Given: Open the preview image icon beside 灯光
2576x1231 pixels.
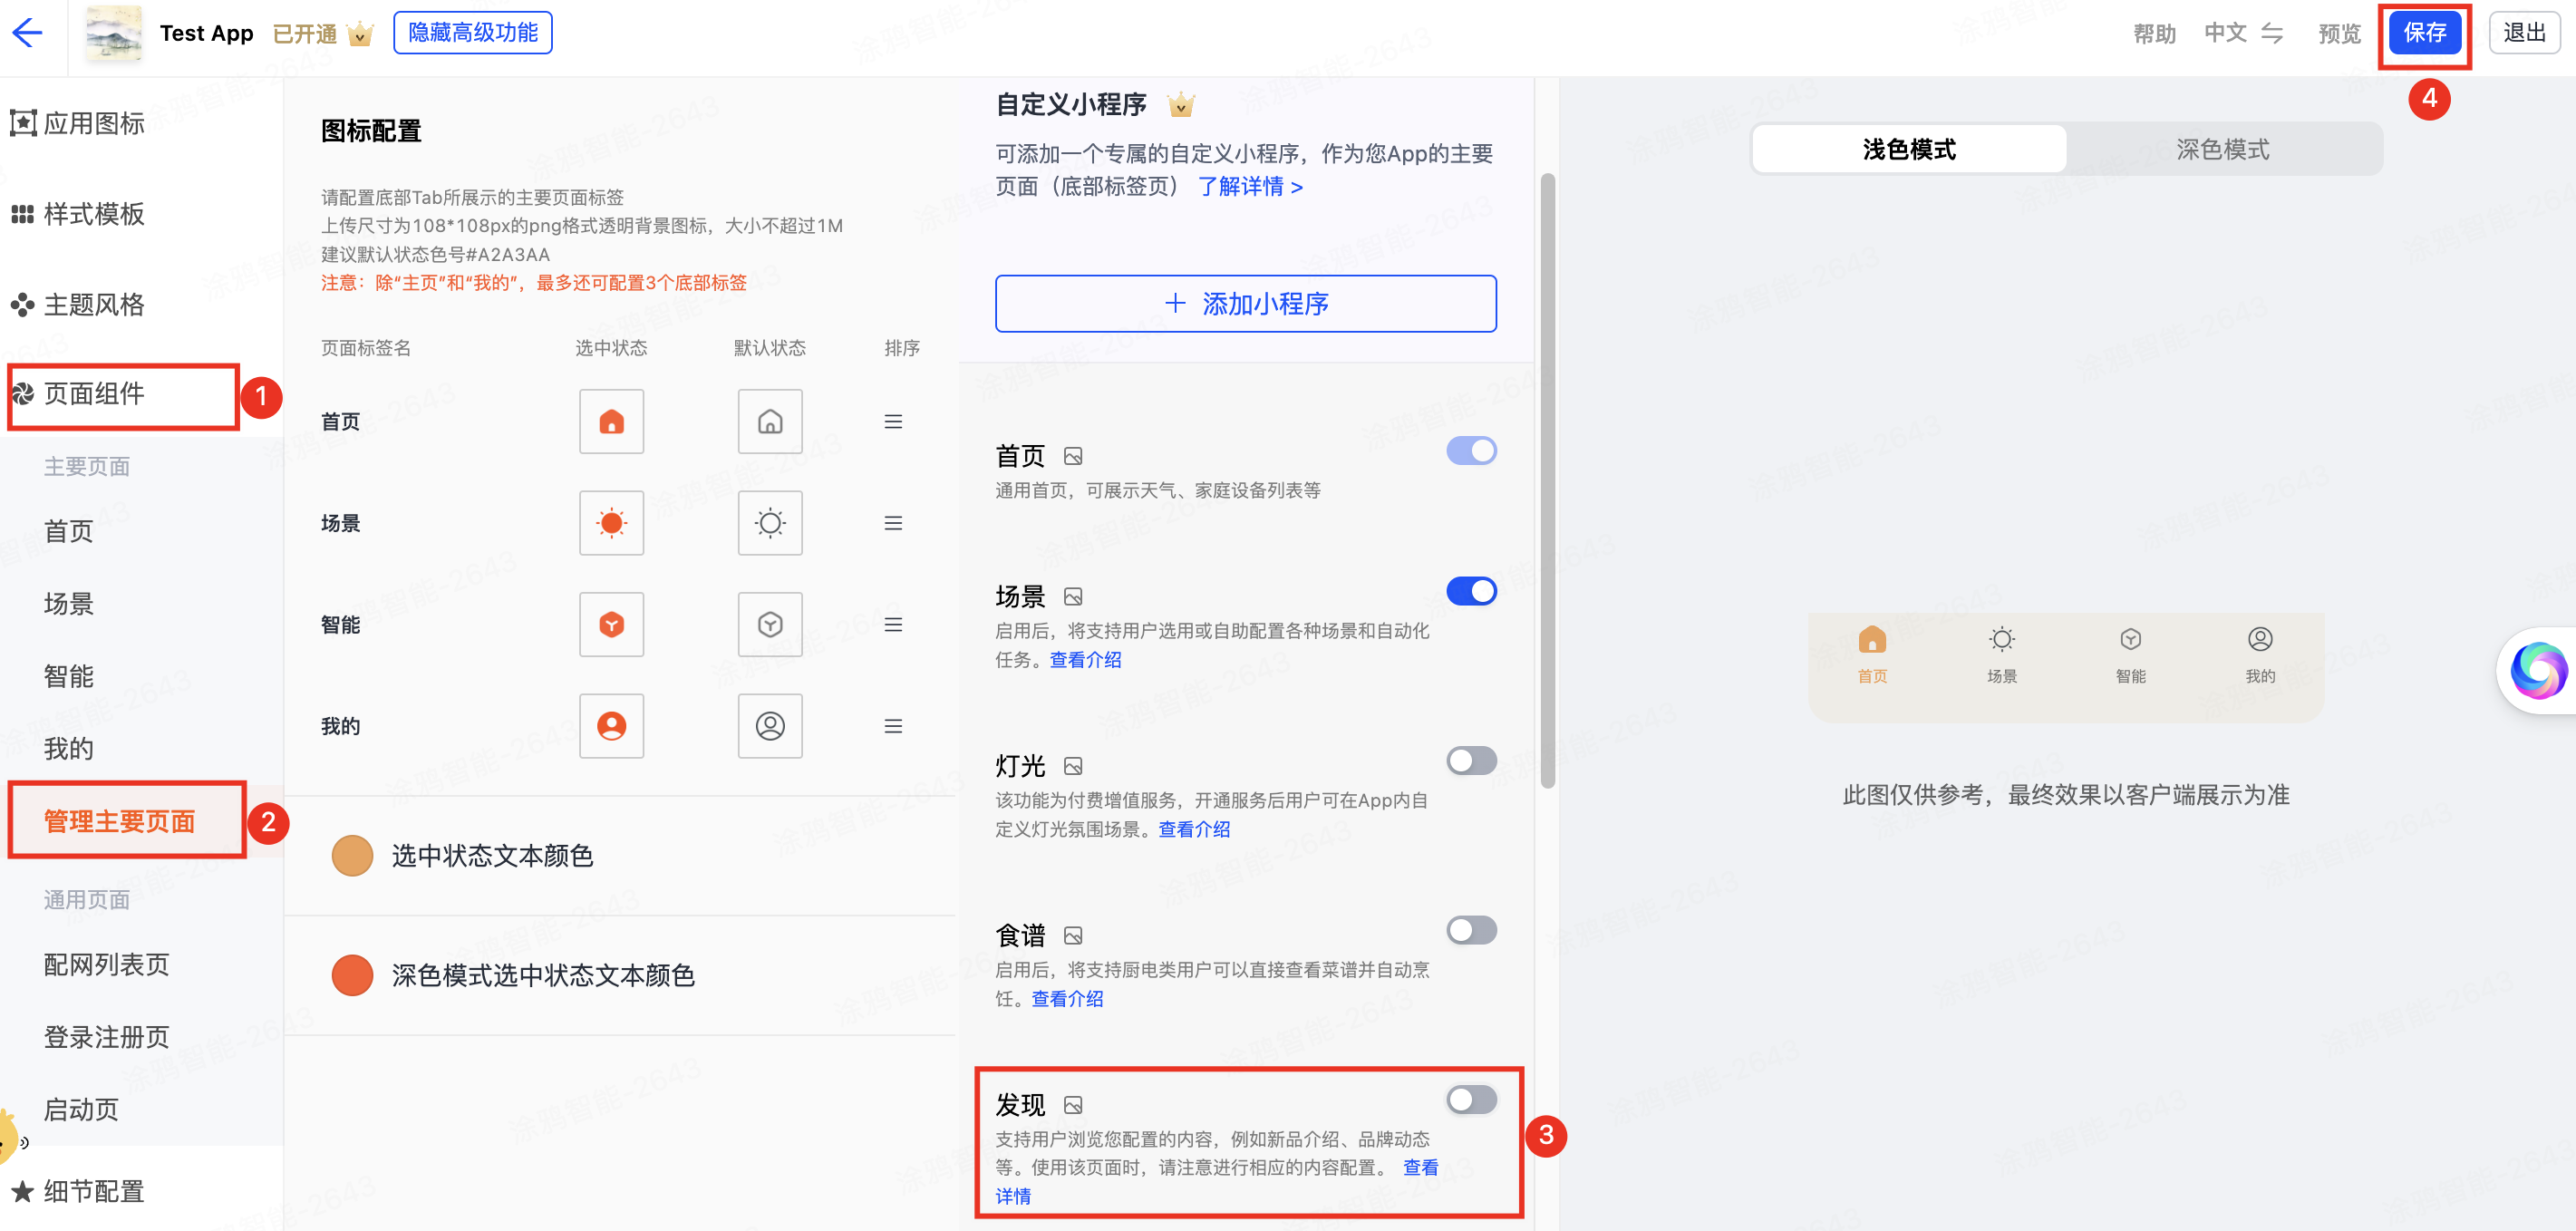Looking at the screenshot, I should coord(1073,766).
